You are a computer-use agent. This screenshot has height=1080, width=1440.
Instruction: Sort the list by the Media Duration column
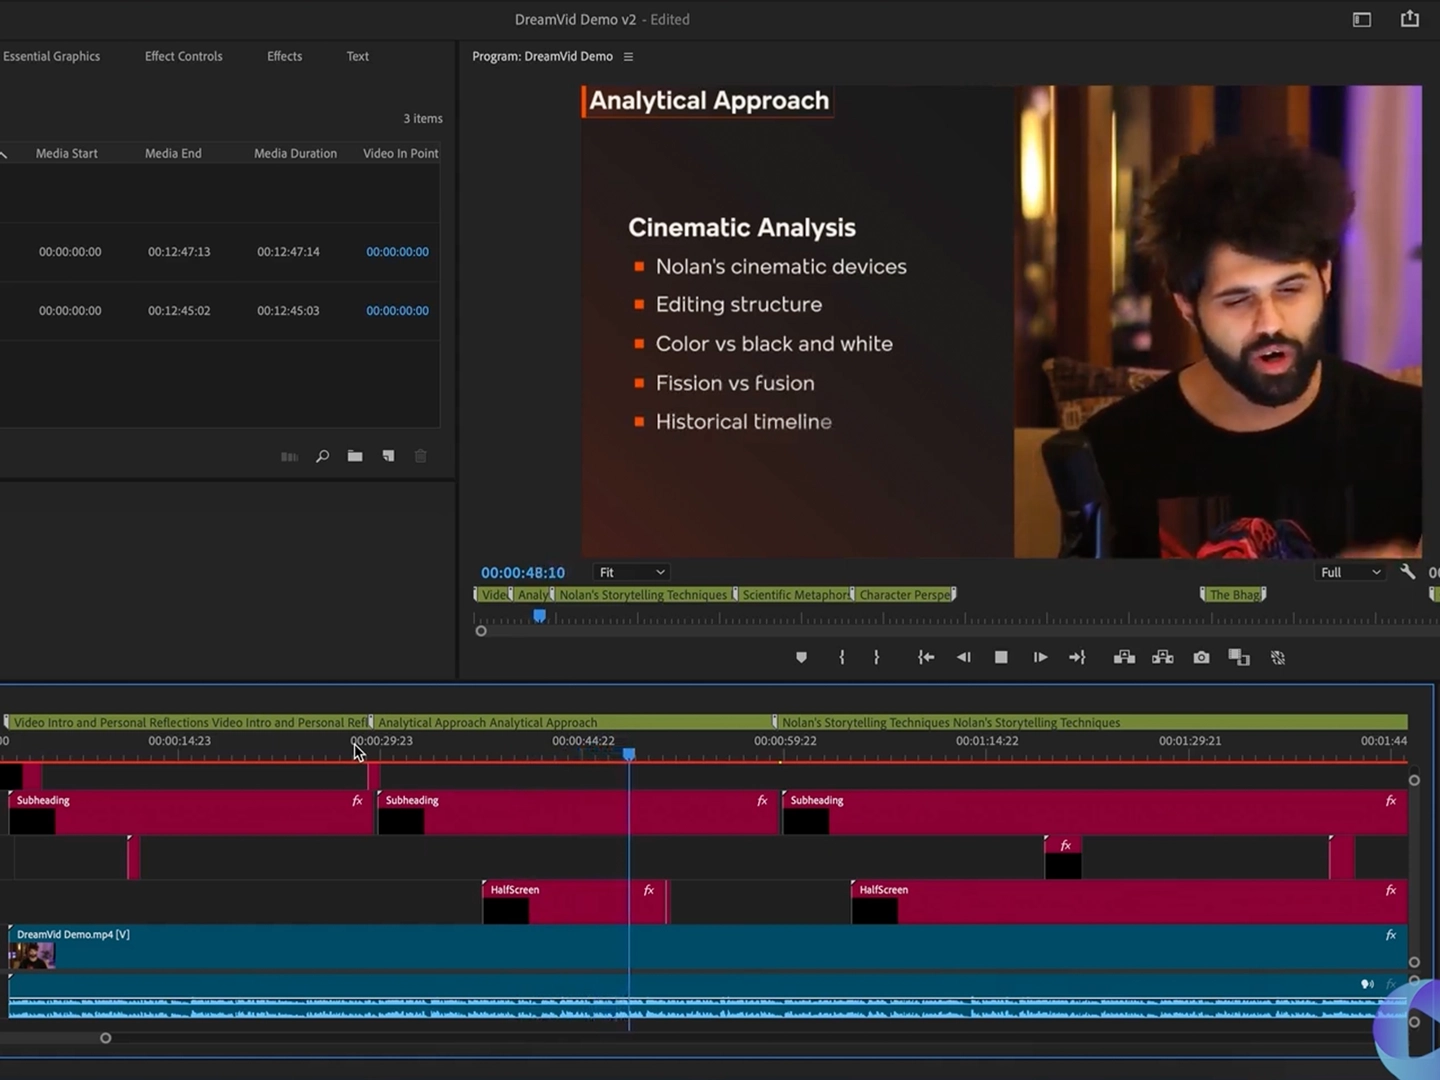pyautogui.click(x=295, y=153)
